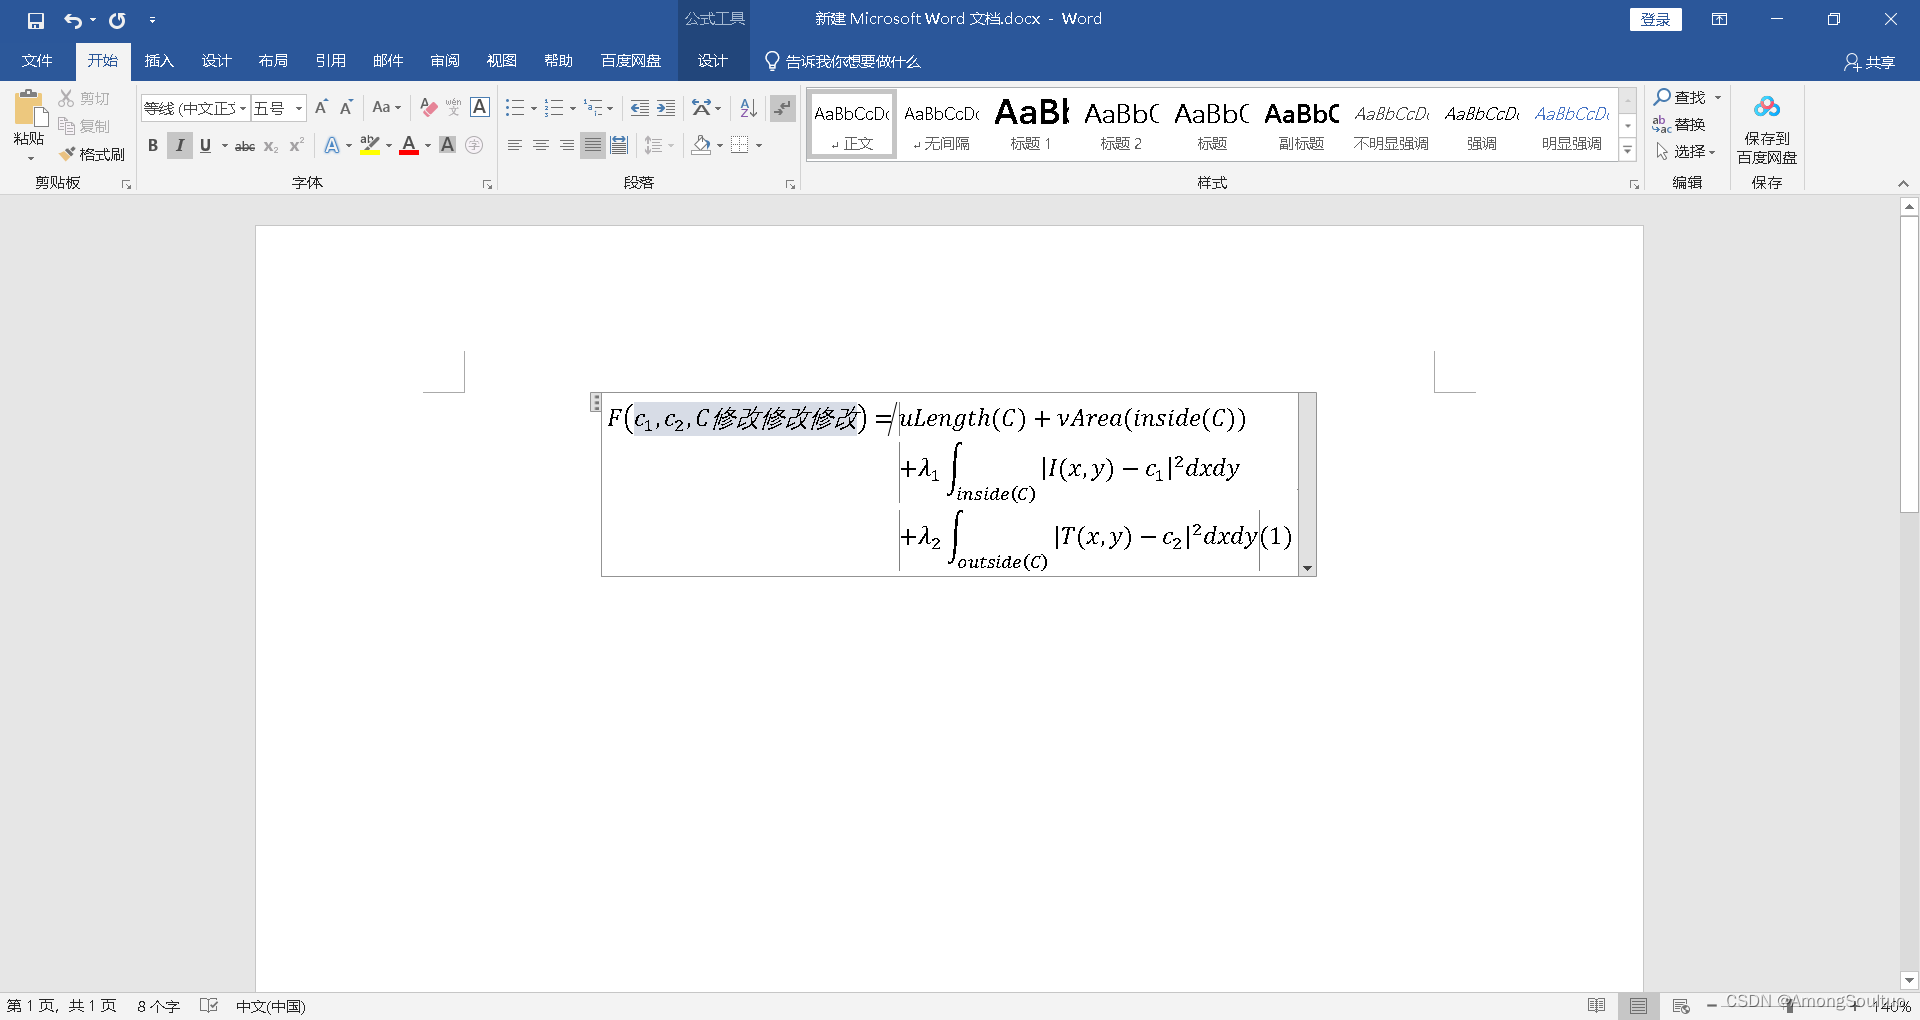Click the 登录 sign-in button
The image size is (1920, 1020).
(1656, 19)
